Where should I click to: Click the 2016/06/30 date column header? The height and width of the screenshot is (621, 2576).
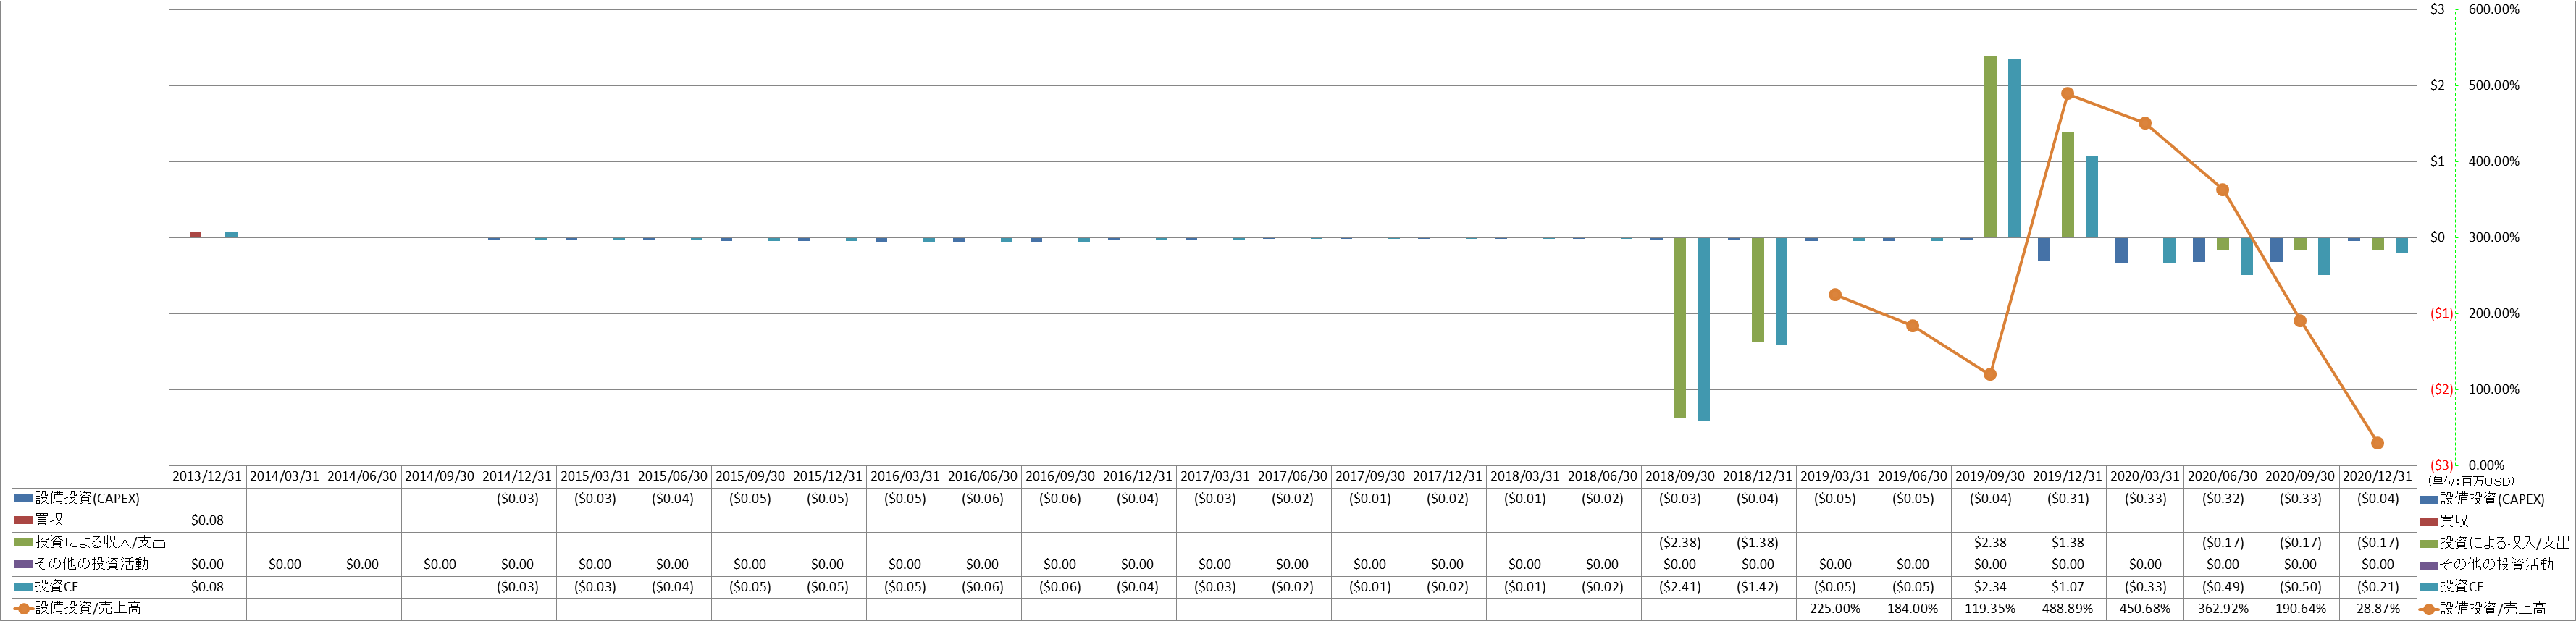(x=982, y=476)
